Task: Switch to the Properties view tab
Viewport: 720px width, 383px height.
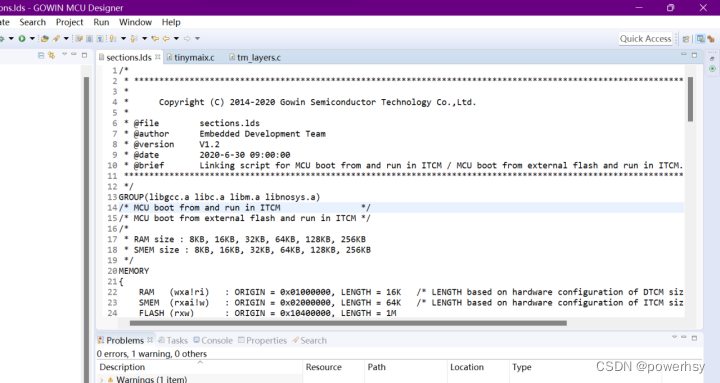Action: tap(262, 340)
